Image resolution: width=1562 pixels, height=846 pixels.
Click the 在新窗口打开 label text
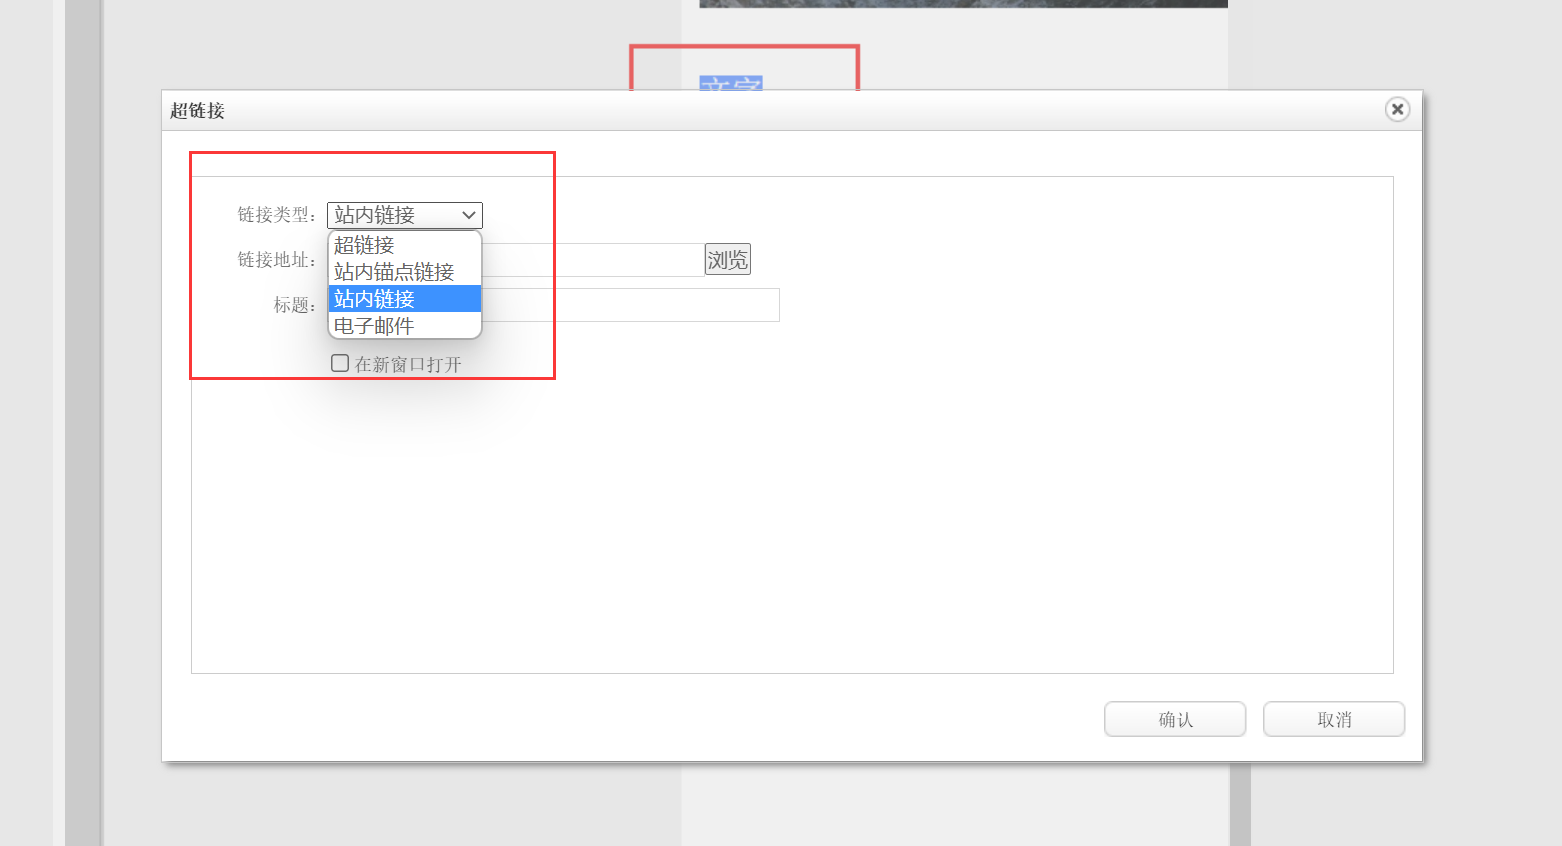408,365
